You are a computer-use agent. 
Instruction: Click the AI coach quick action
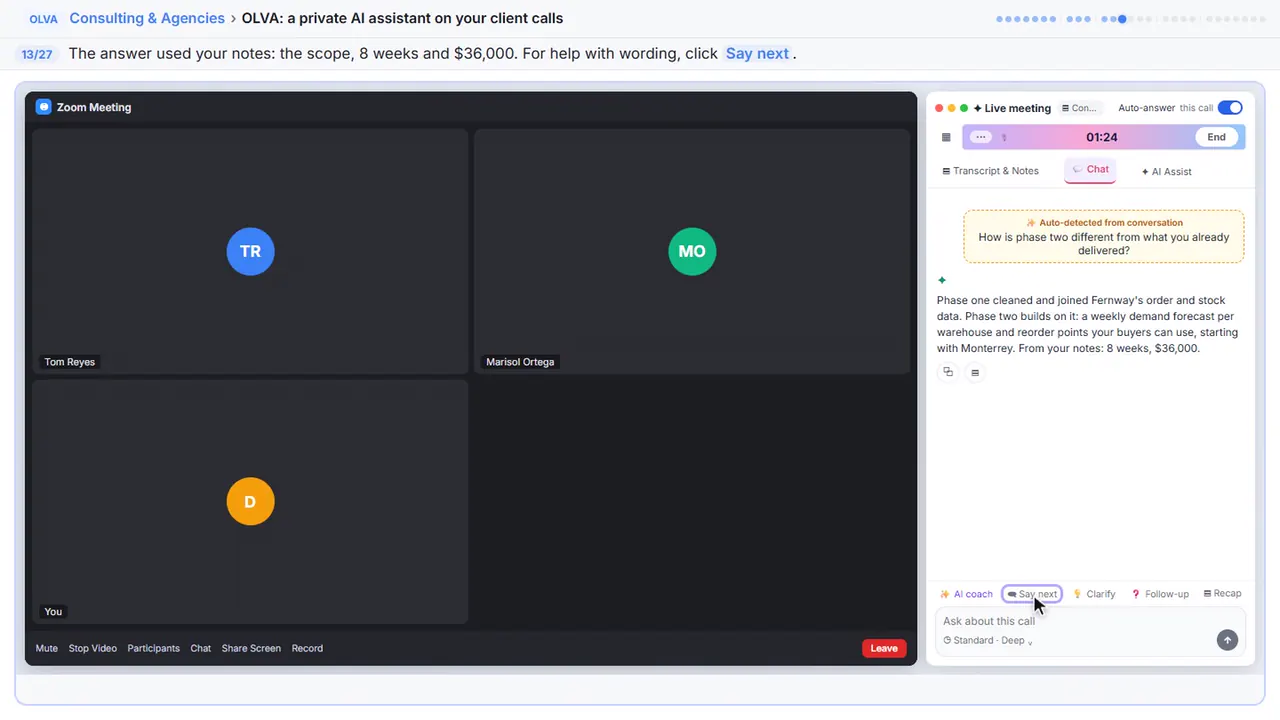pos(966,594)
